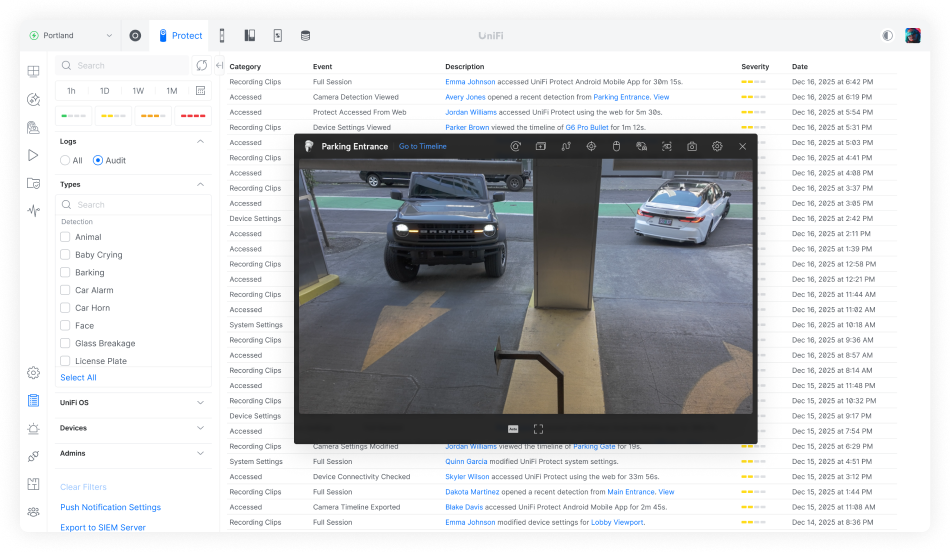This screenshot has height=552, width=950.
Task: Switch to the Protect application tab
Action: [x=180, y=35]
